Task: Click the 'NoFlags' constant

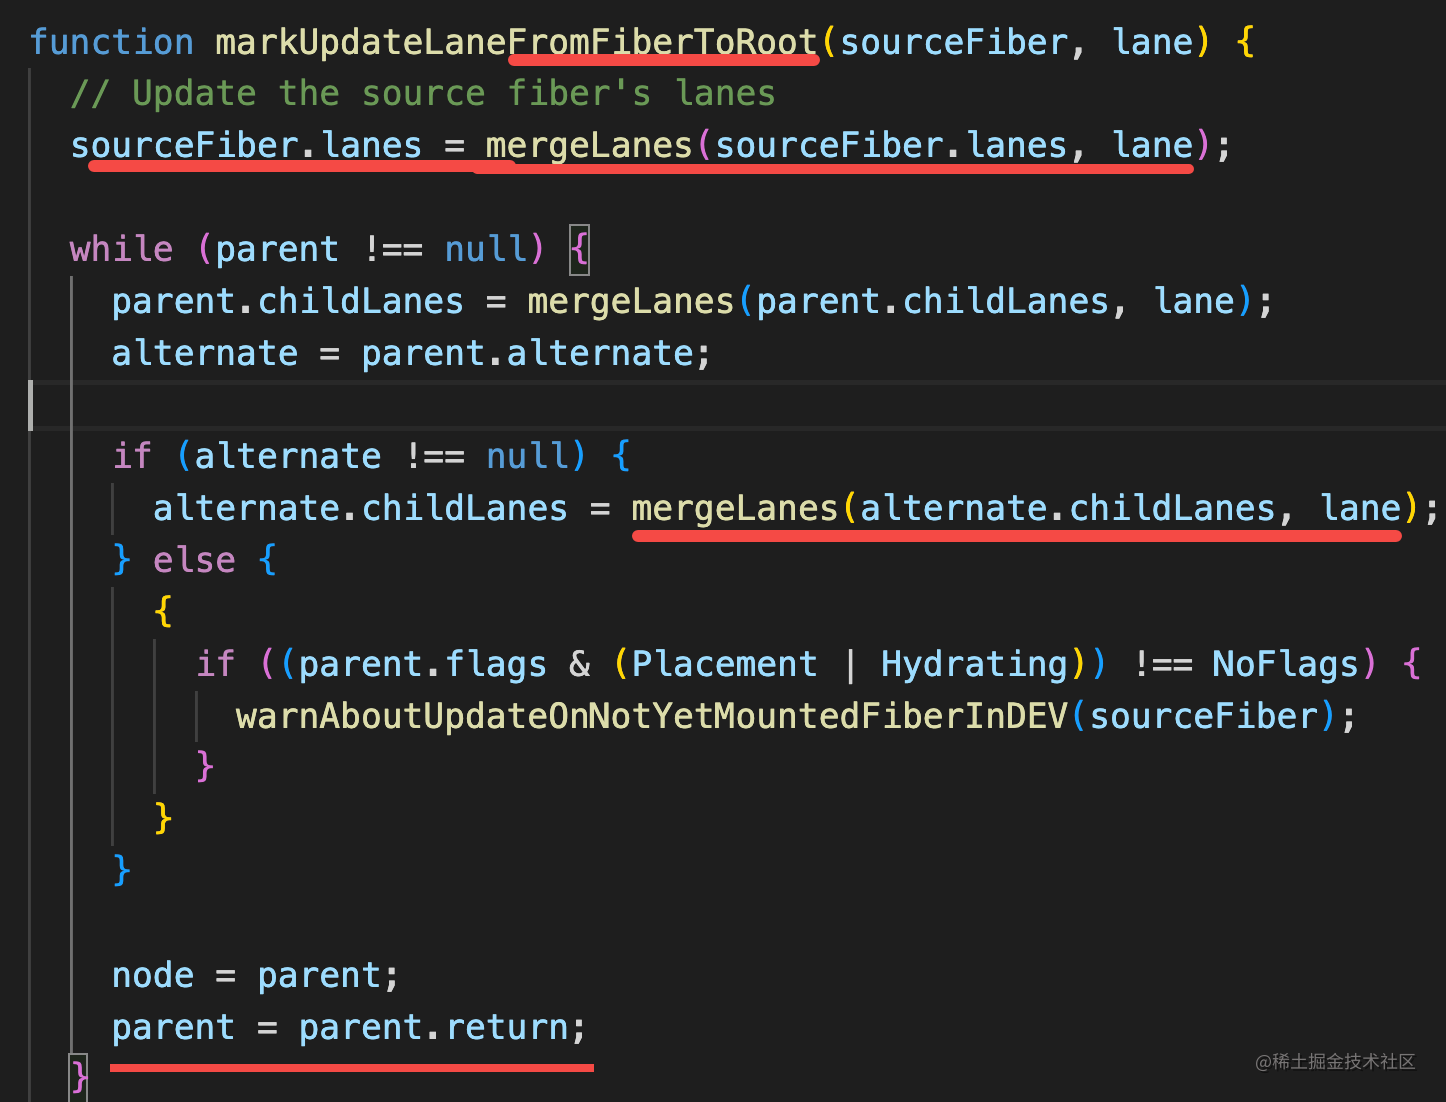Action: tap(1285, 664)
